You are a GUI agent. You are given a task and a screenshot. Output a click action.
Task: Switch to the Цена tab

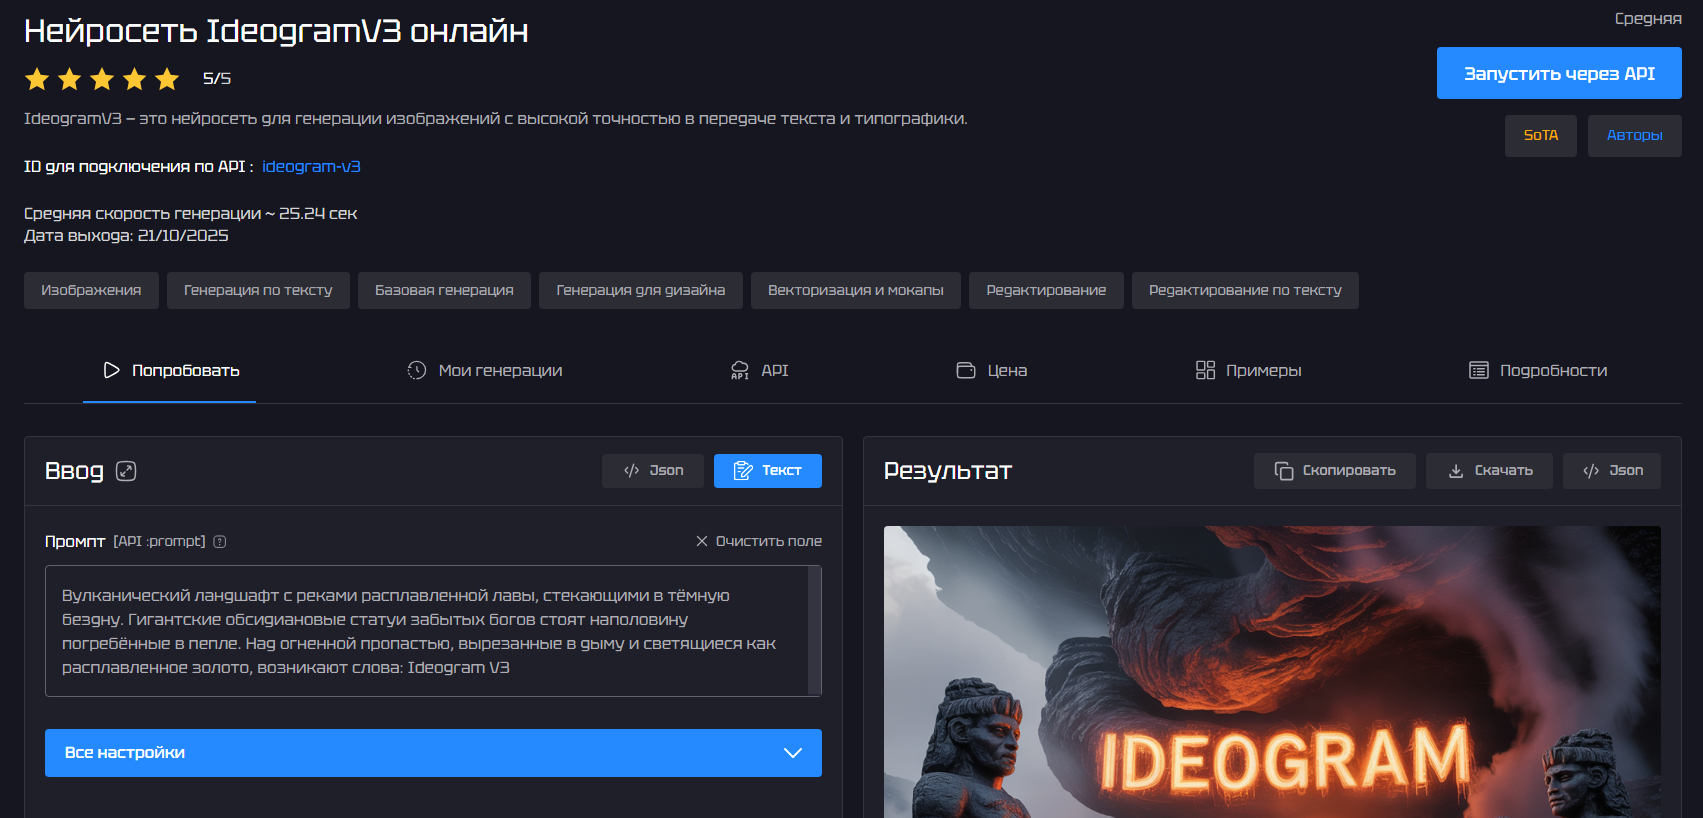click(x=992, y=371)
